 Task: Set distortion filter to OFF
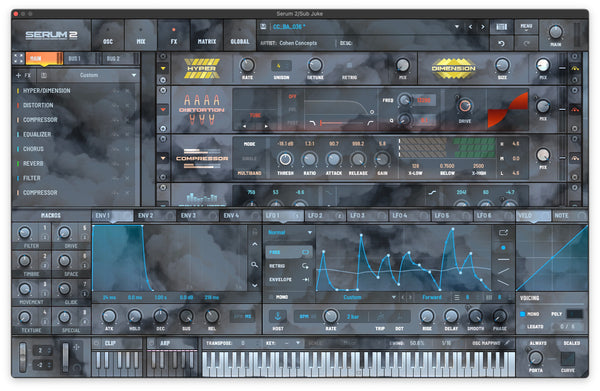292,96
